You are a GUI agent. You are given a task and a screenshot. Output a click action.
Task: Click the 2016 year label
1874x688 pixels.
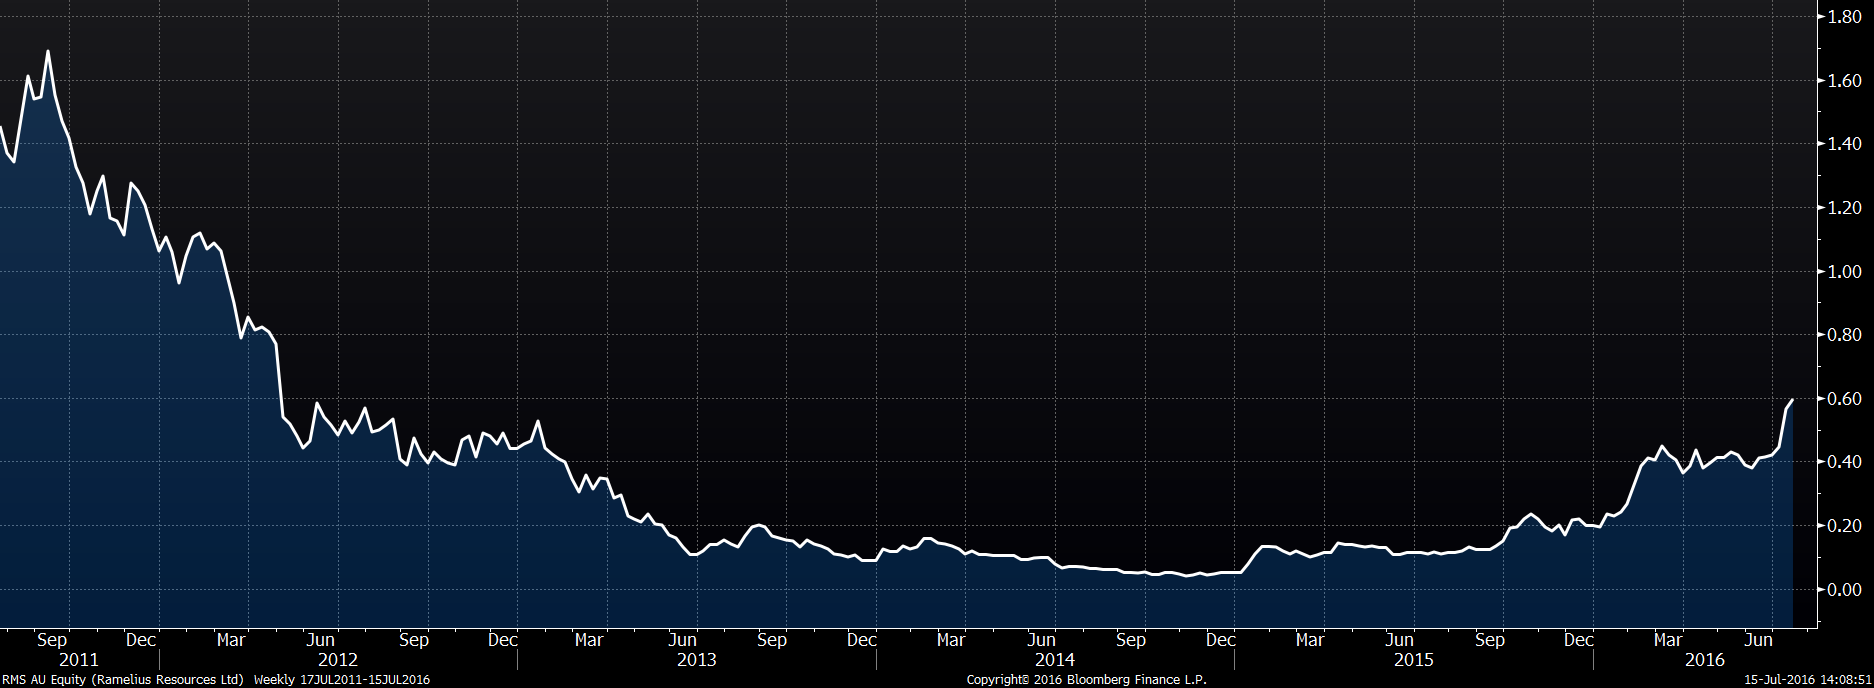[x=1705, y=660]
